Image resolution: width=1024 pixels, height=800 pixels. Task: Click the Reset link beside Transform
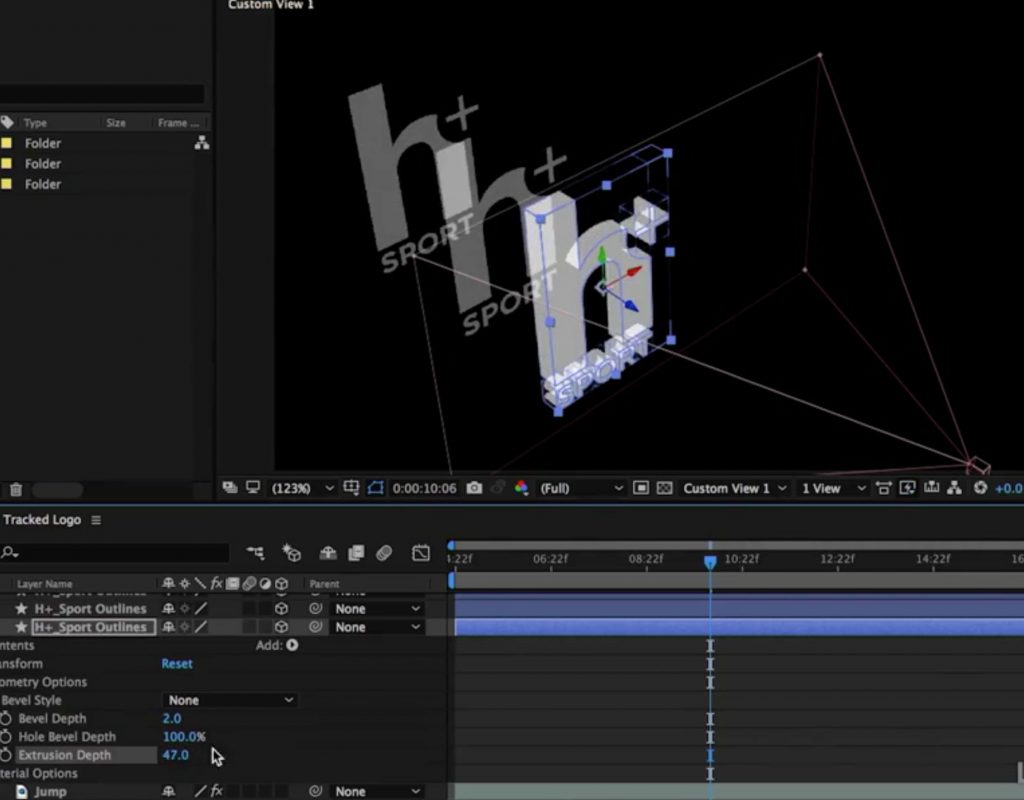coord(177,664)
